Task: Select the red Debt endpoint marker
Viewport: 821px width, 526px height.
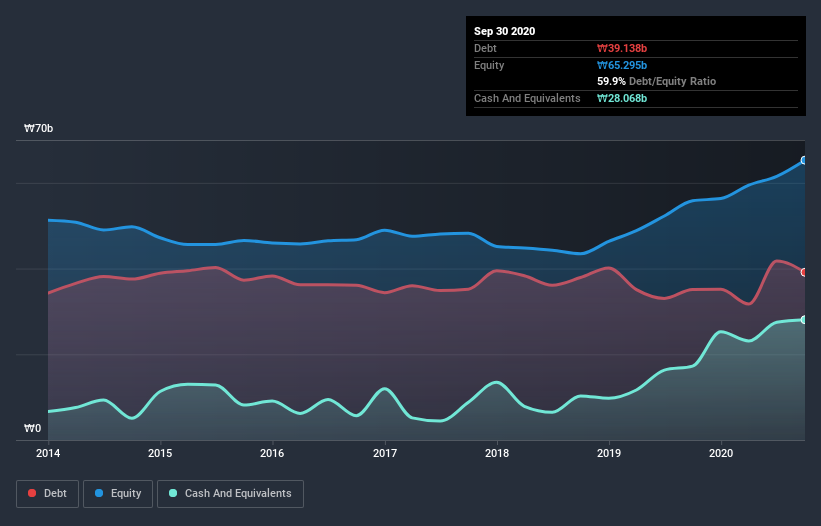Action: 804,272
